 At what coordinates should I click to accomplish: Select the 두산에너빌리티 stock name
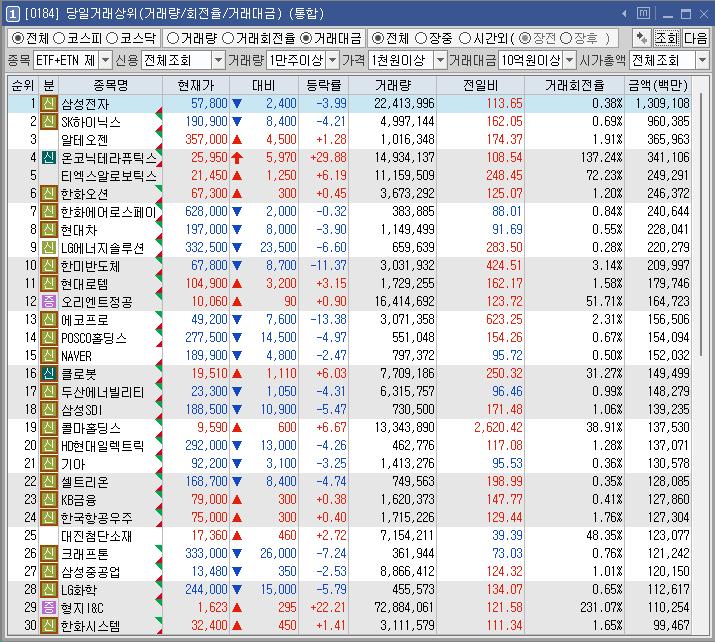pyautogui.click(x=103, y=392)
